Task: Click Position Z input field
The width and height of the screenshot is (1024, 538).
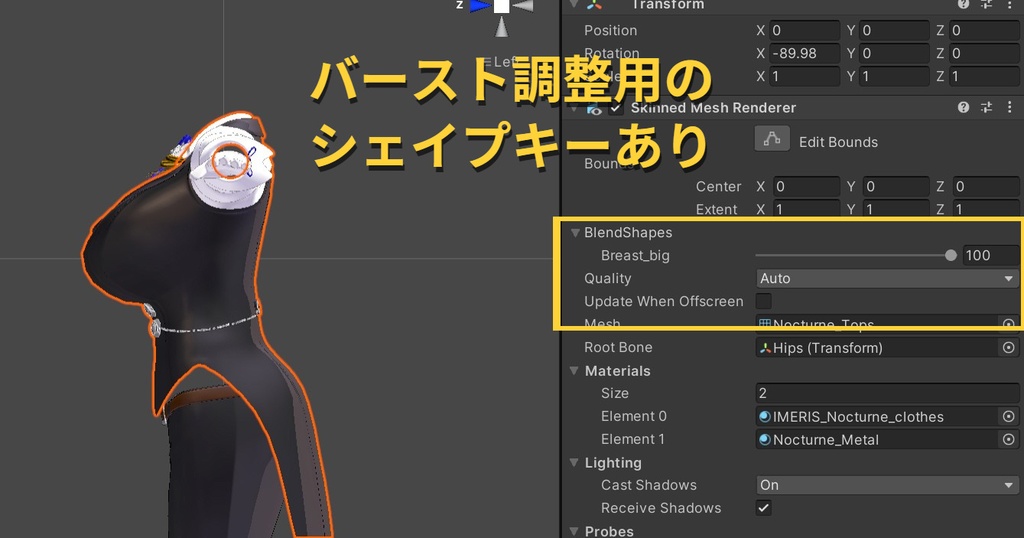Action: pos(985,30)
